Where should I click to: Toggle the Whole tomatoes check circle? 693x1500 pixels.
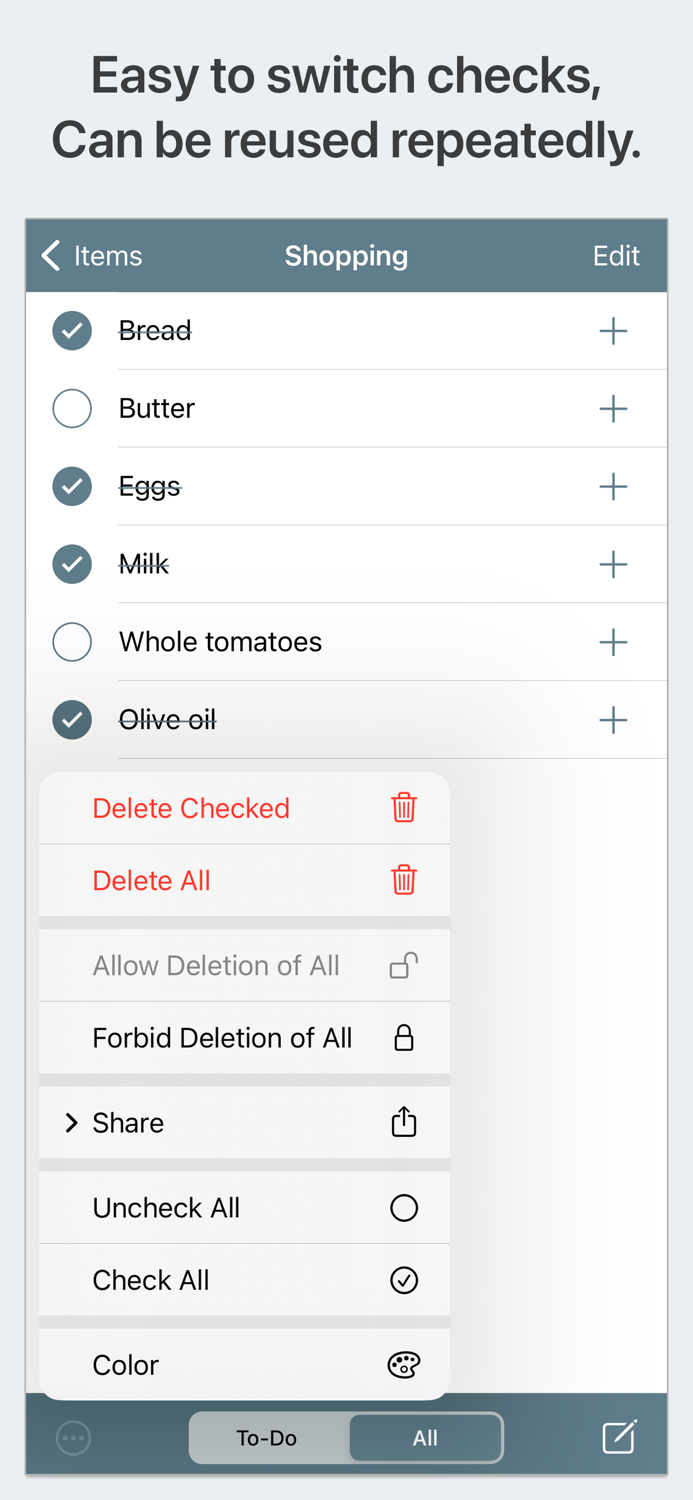(71, 642)
